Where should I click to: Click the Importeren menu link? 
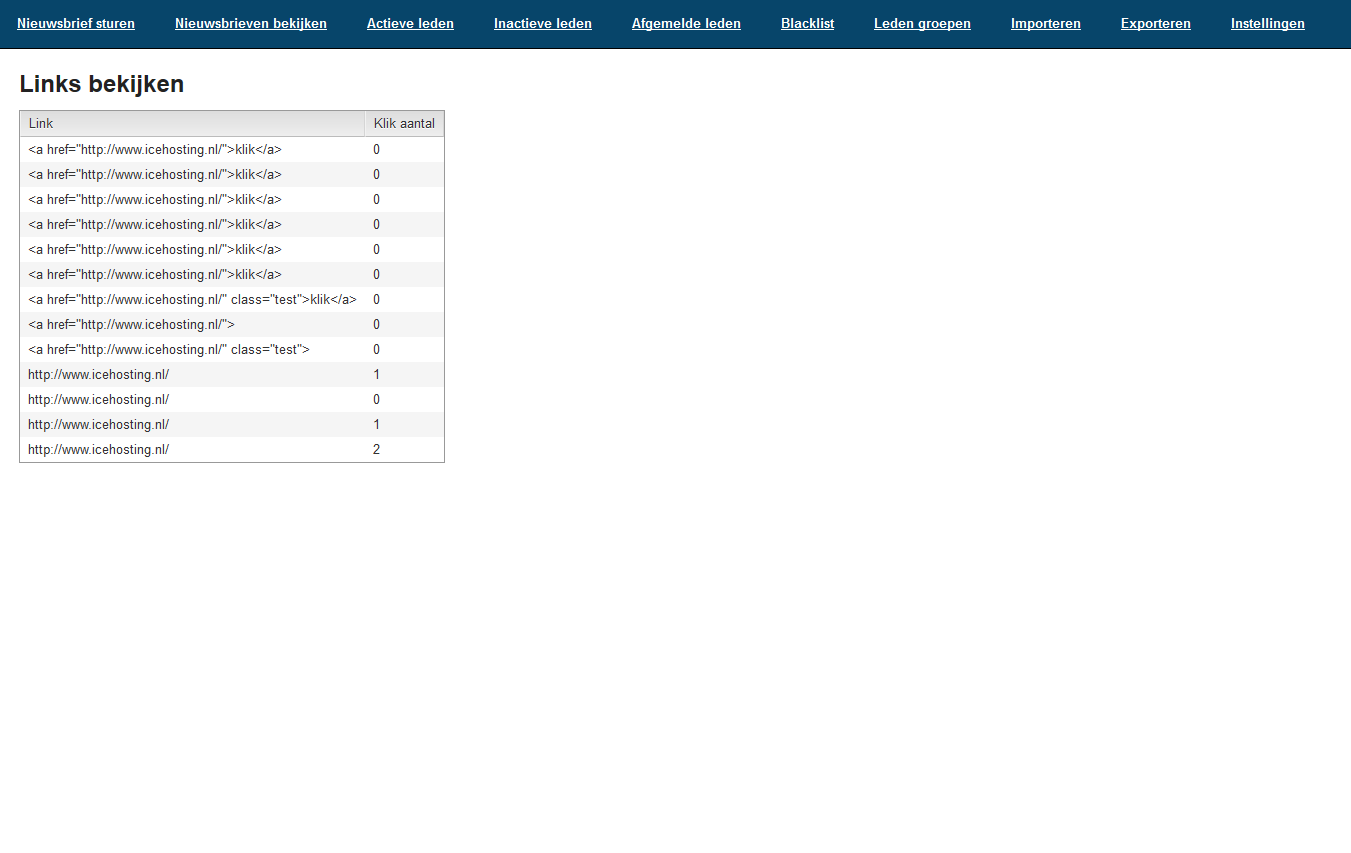1045,23
